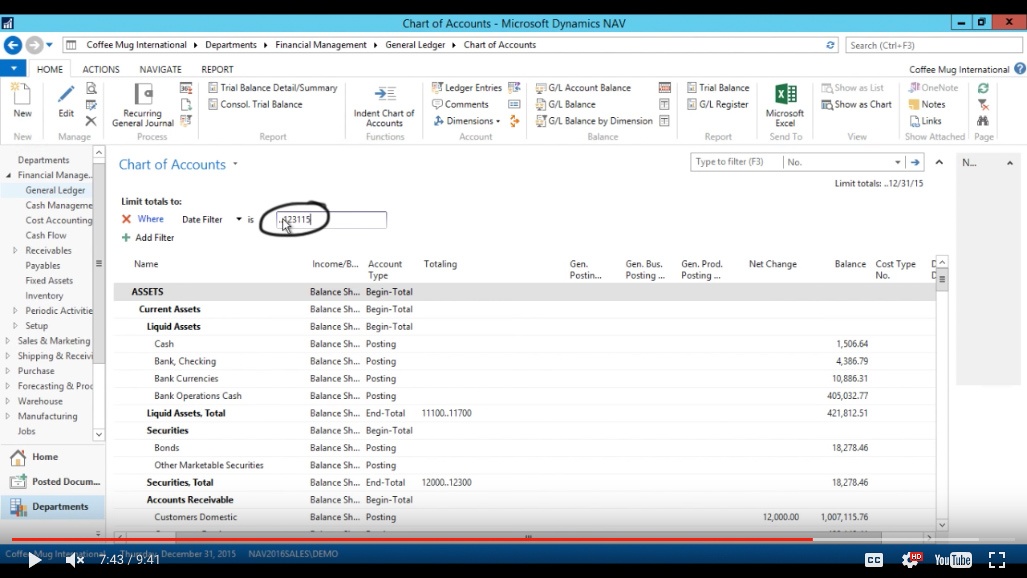1027x578 pixels.
Task: Expand the Receivables tree node
Action: click(15, 250)
